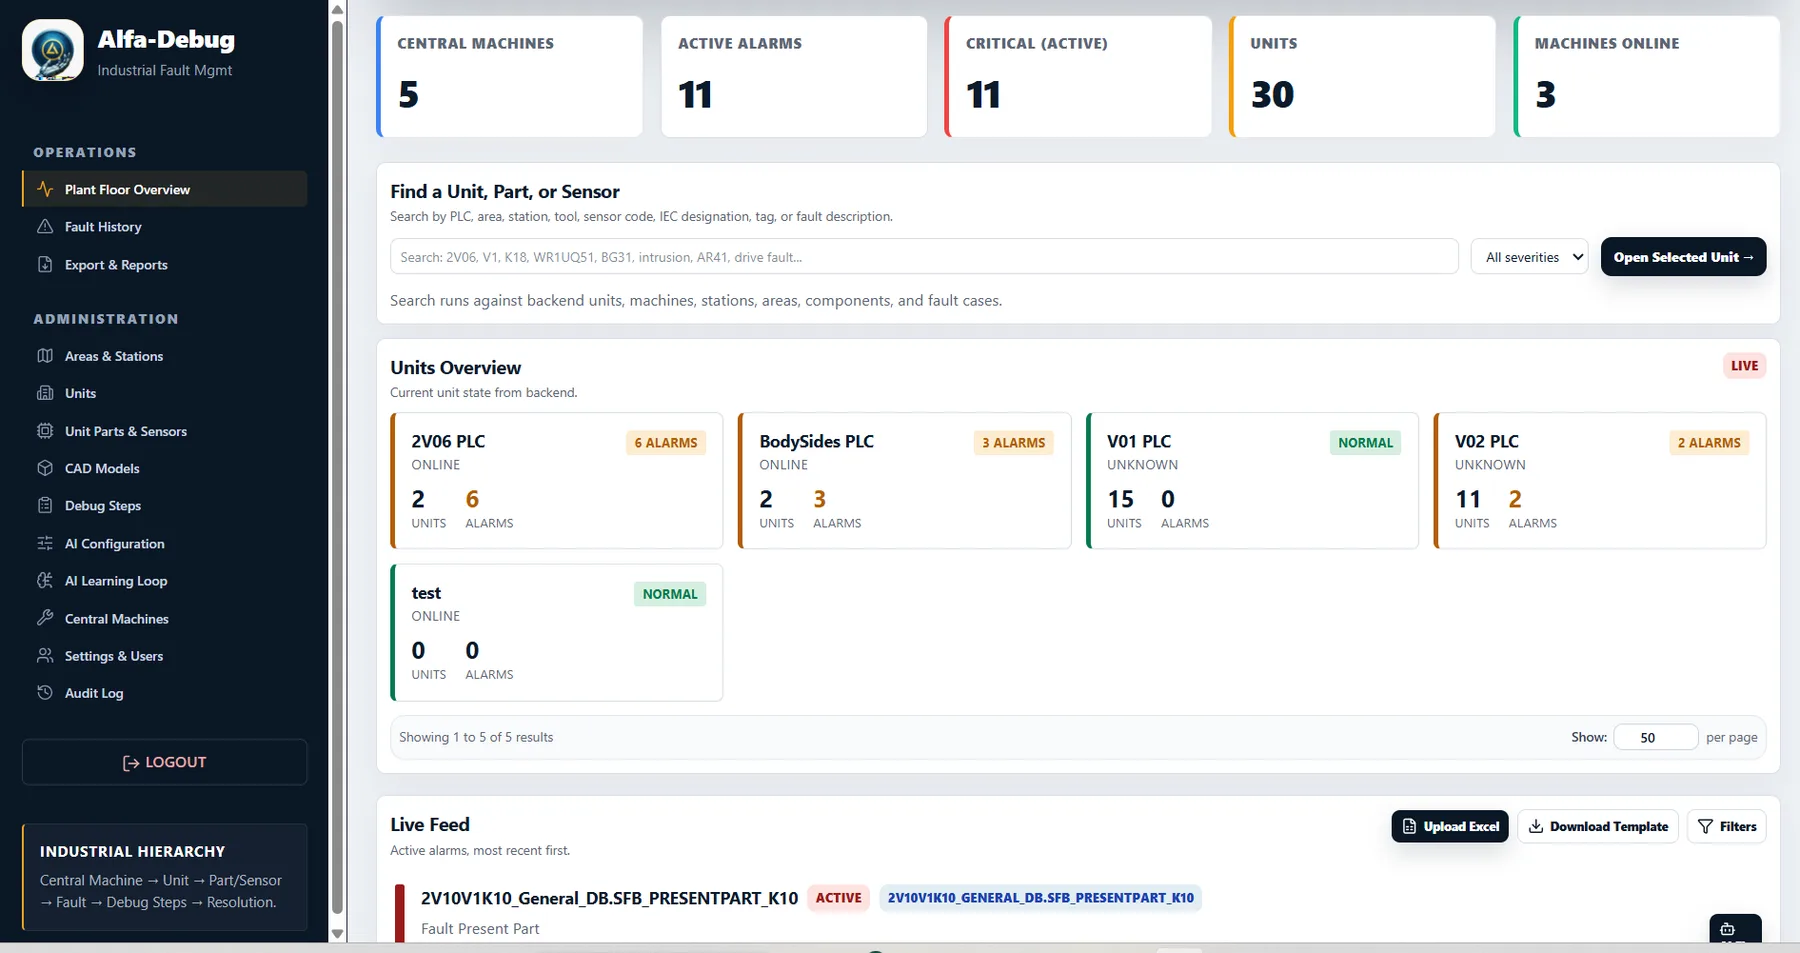The image size is (1800, 953).
Task: Open the CAD Models cube icon
Action: coord(45,468)
